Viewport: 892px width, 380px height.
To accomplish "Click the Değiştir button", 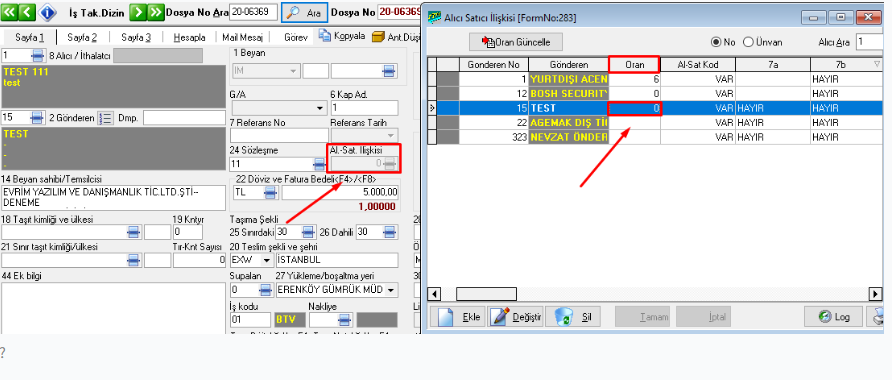I will pyautogui.click(x=515, y=316).
